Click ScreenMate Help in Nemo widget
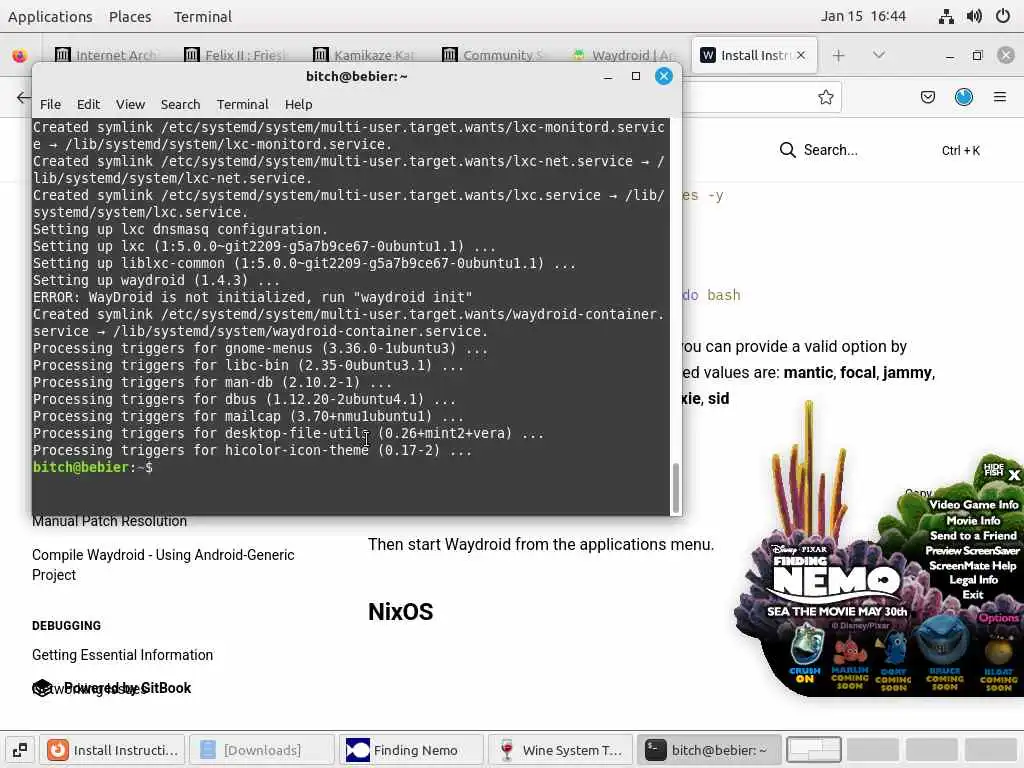This screenshot has width=1024, height=768. pyautogui.click(x=972, y=566)
